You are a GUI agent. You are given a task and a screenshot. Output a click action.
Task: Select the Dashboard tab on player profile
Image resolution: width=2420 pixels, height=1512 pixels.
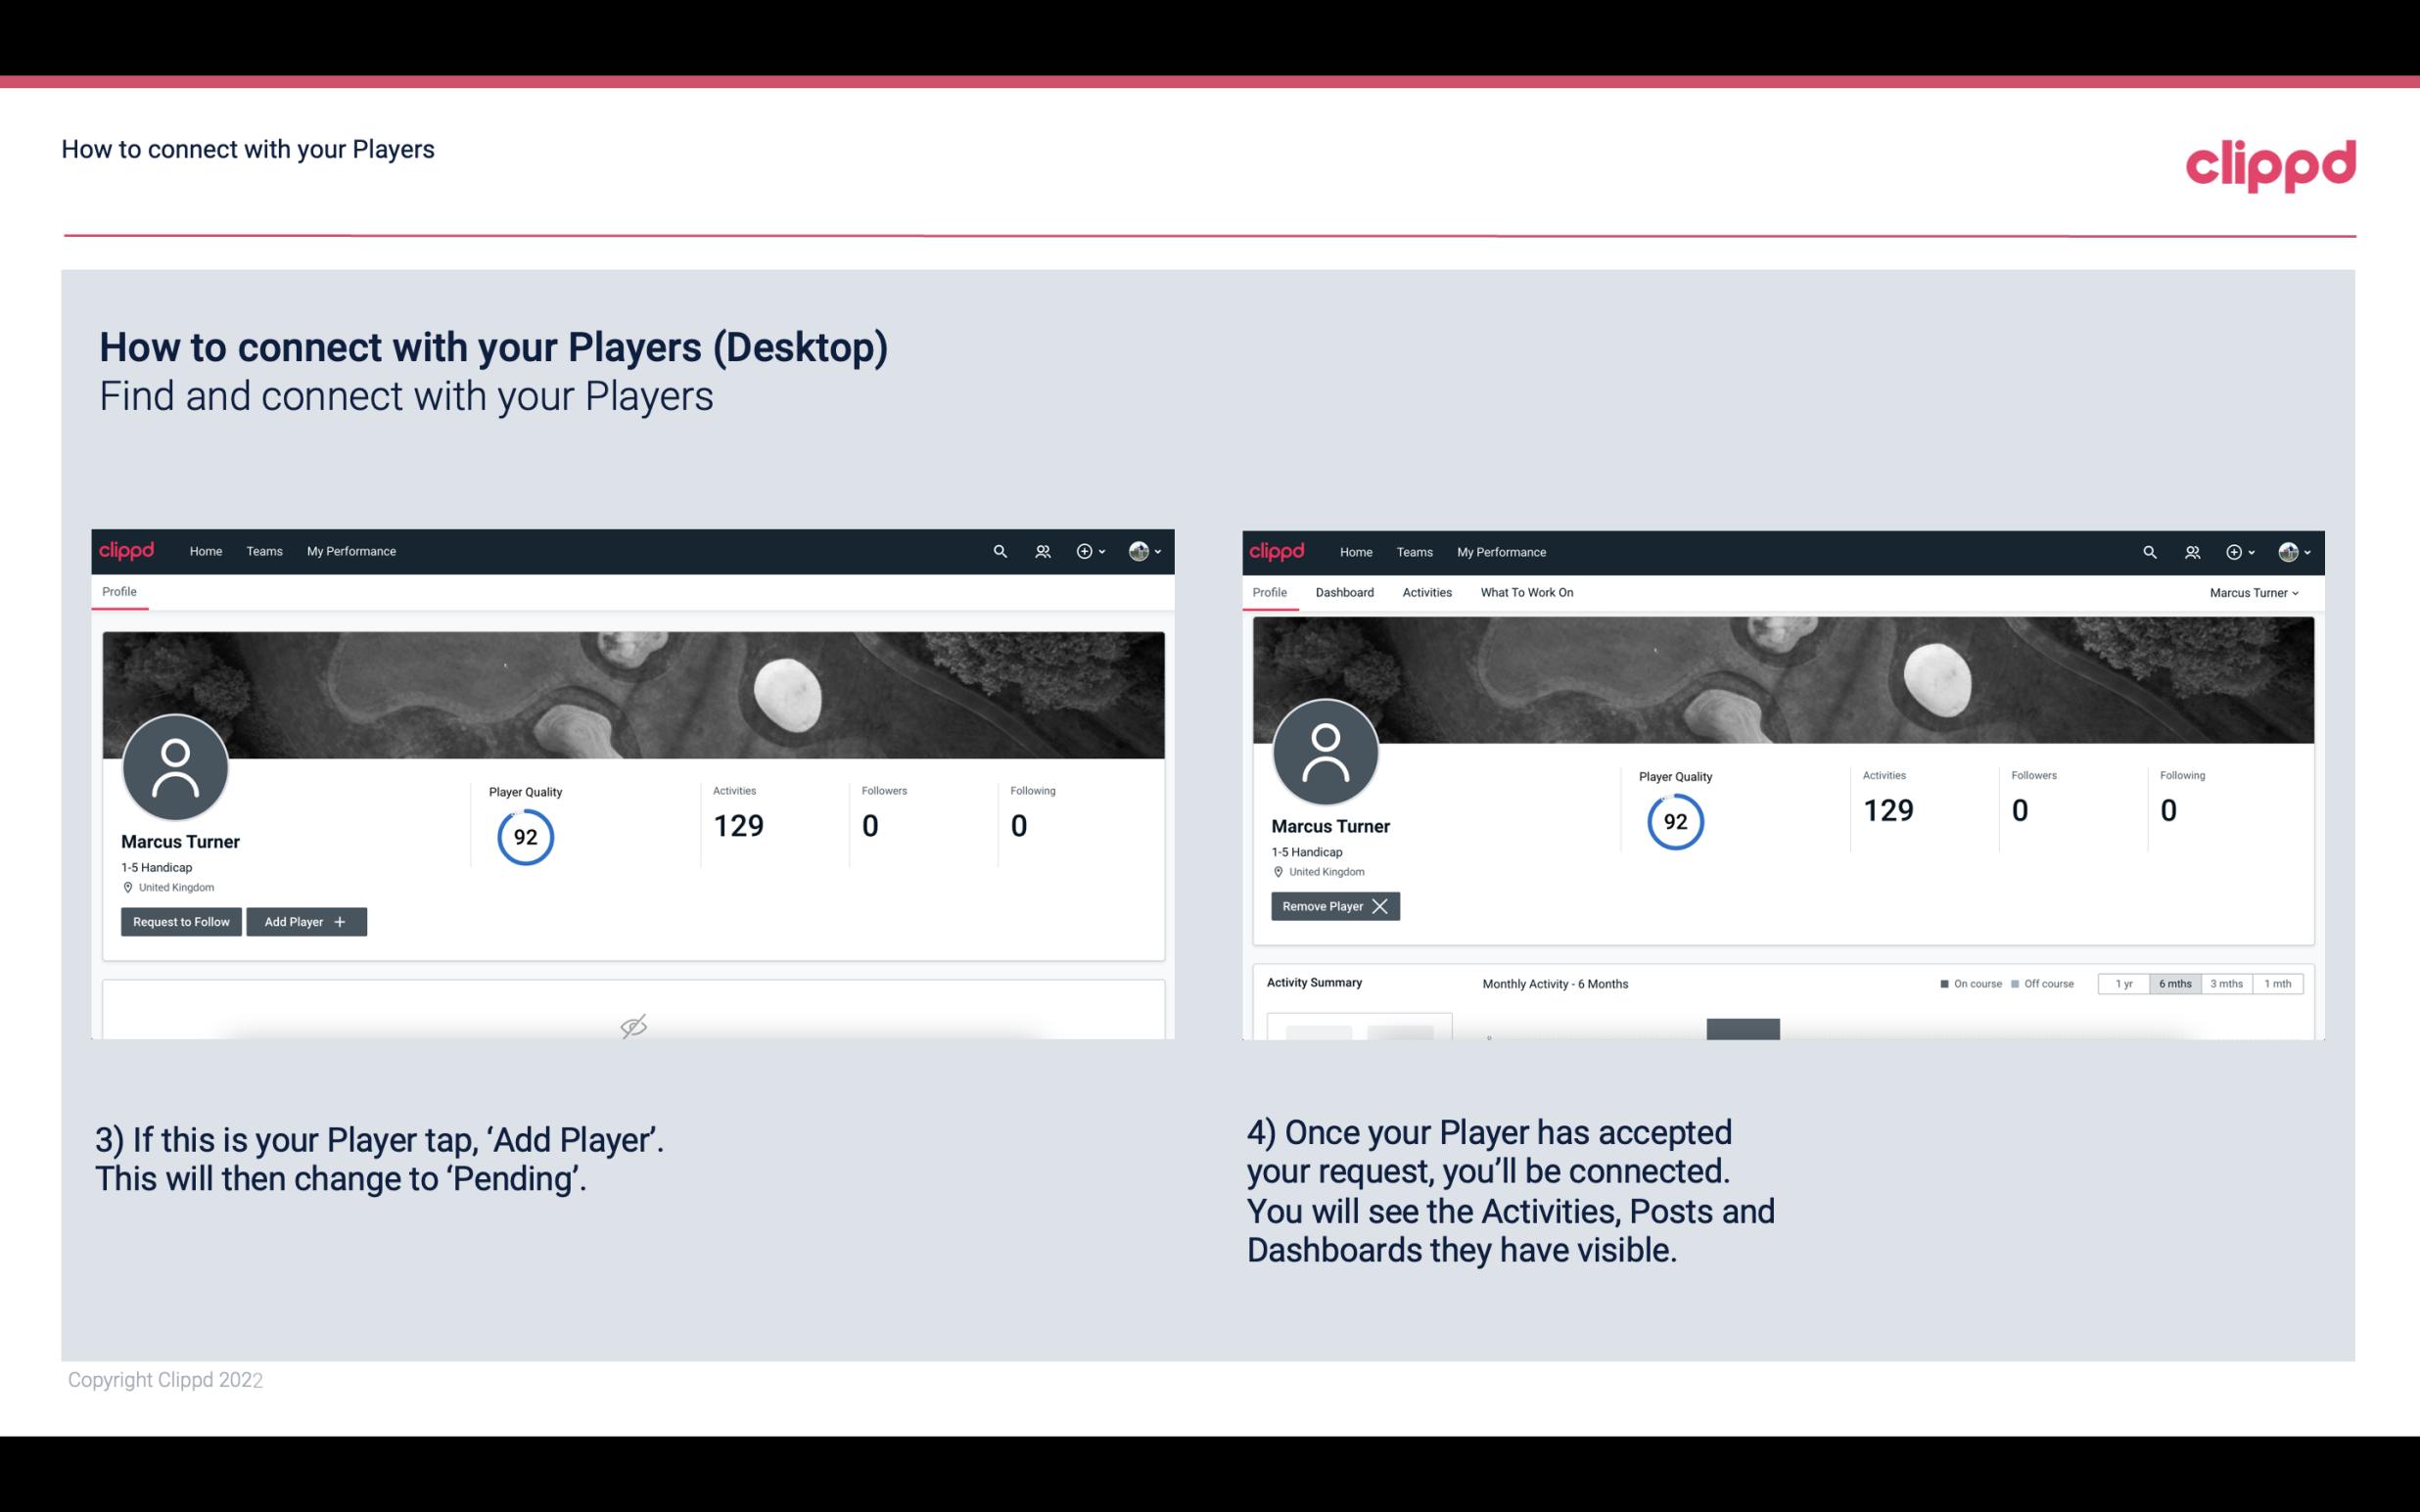click(1345, 592)
